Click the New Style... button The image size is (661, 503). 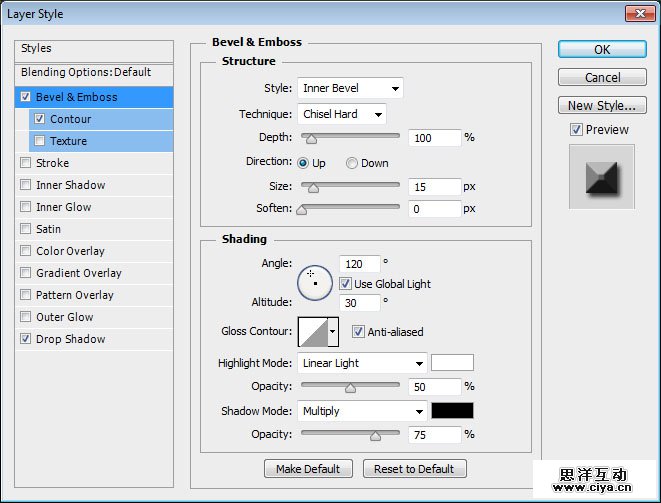pos(602,105)
